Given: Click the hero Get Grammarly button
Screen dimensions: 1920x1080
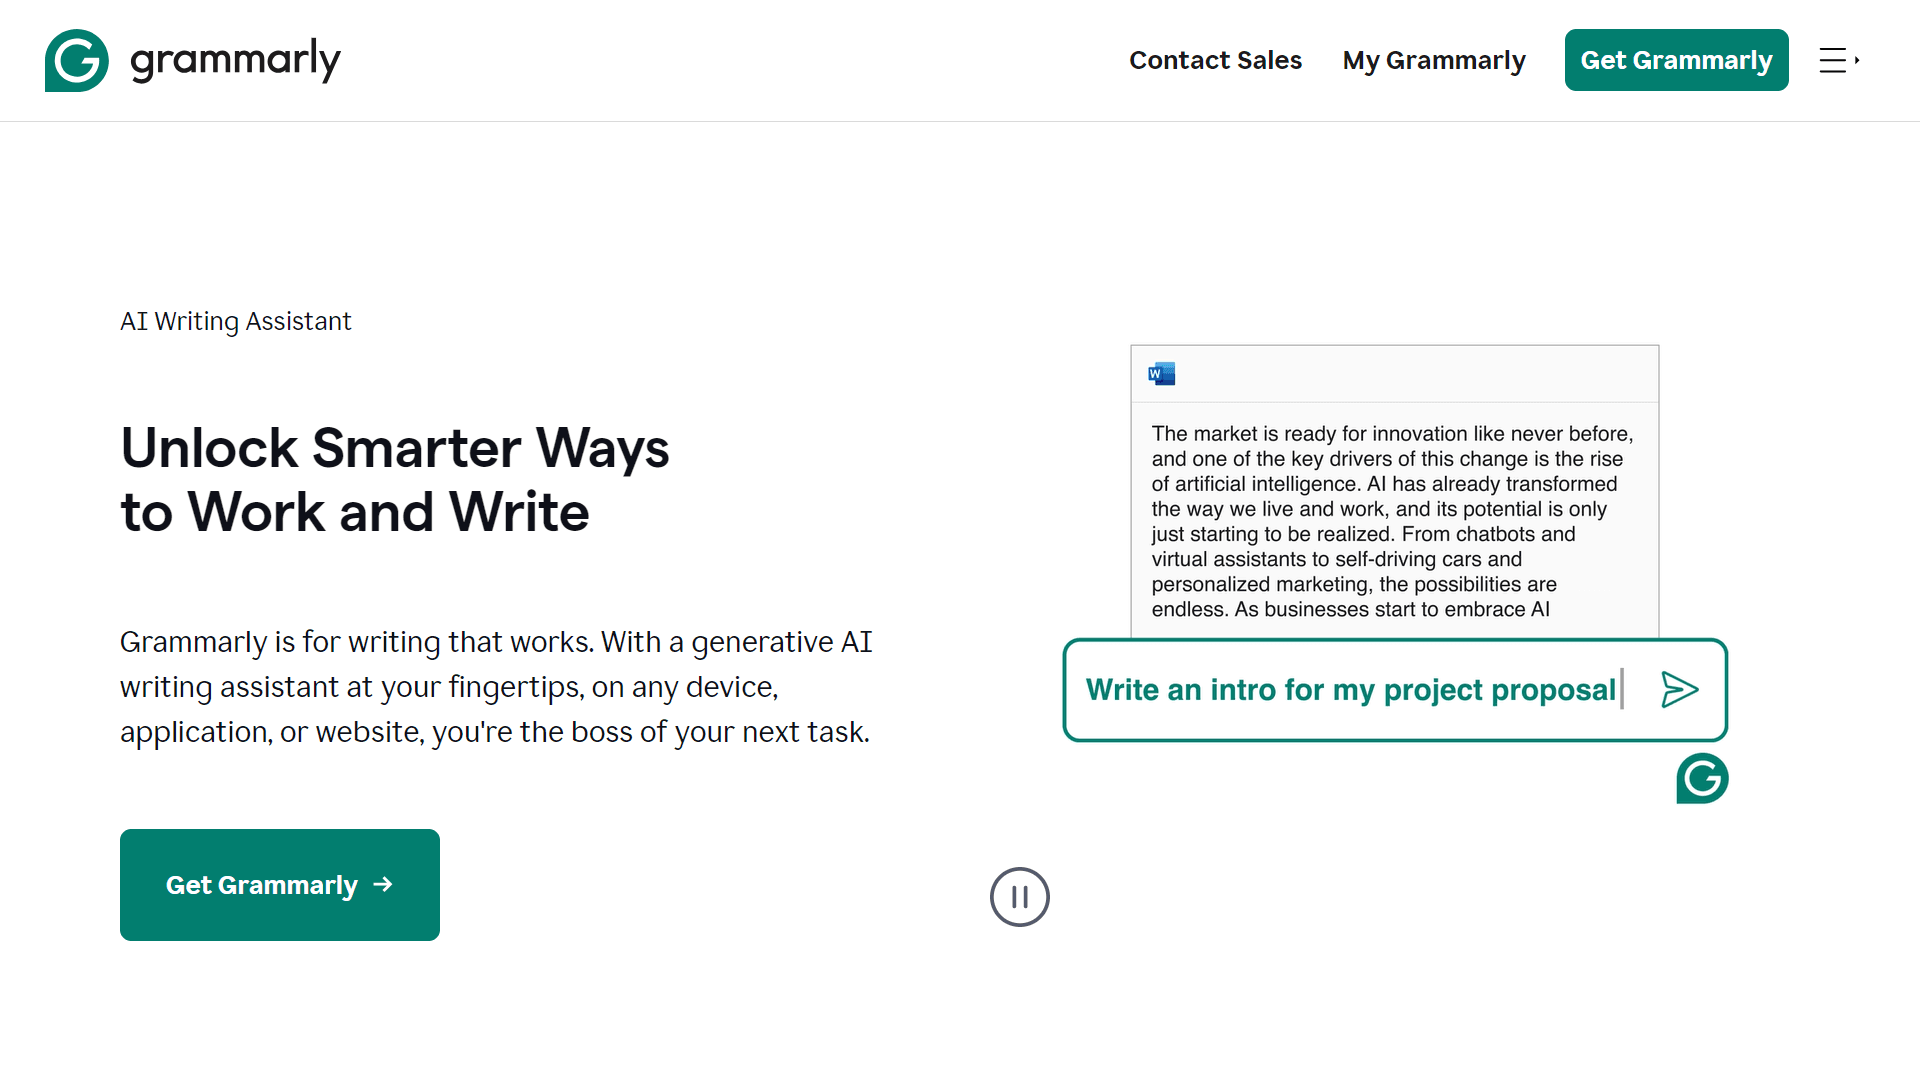Looking at the screenshot, I should click(x=279, y=884).
